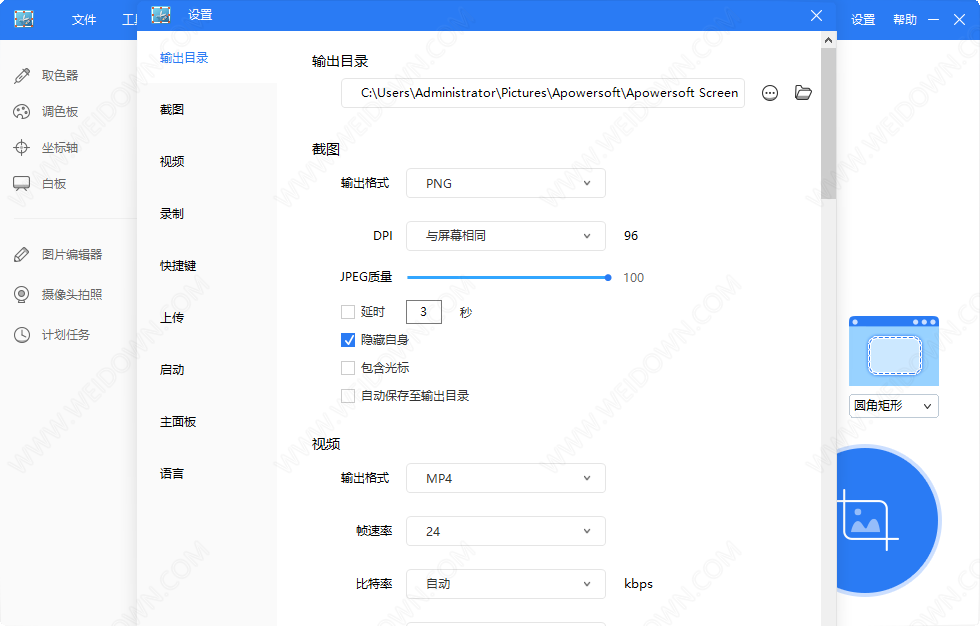The image size is (980, 626).
Task: Expand the 比特率 自动 dropdown
Action: point(506,584)
